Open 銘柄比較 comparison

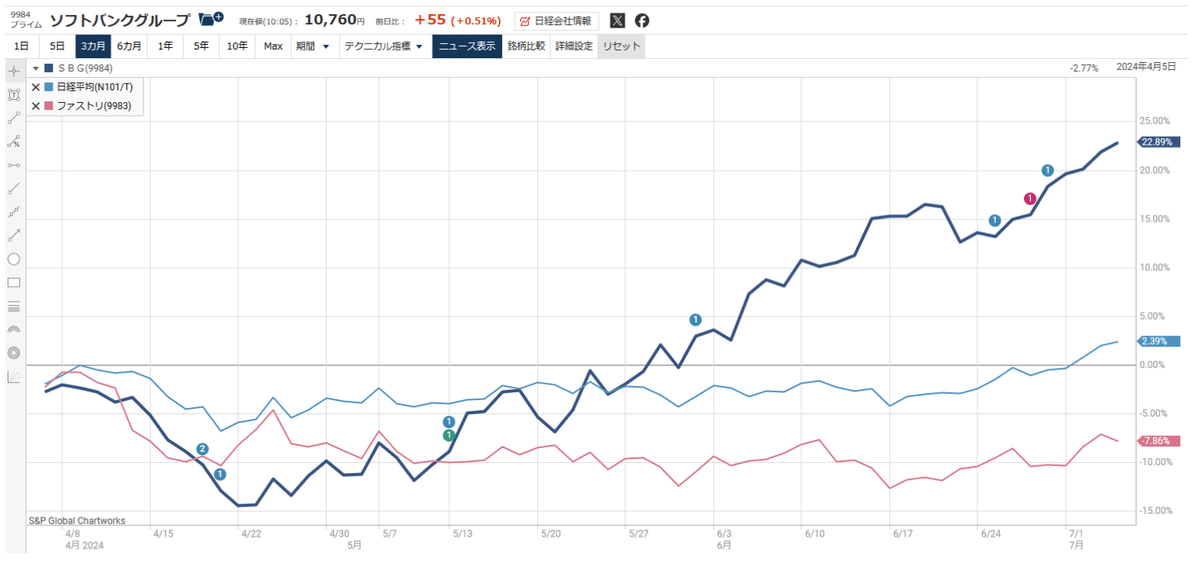click(x=525, y=46)
